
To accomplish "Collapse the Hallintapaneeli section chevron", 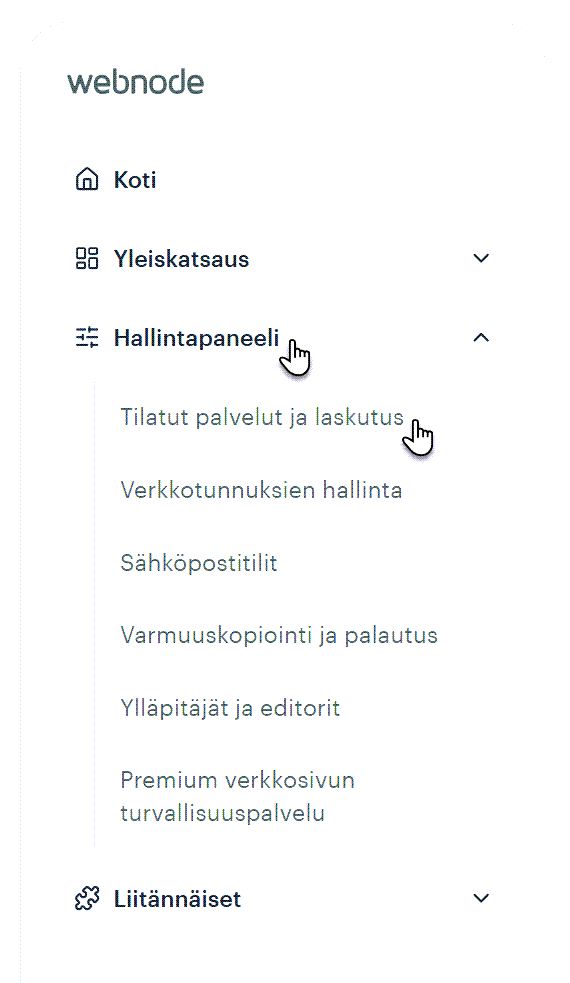I will click(481, 338).
